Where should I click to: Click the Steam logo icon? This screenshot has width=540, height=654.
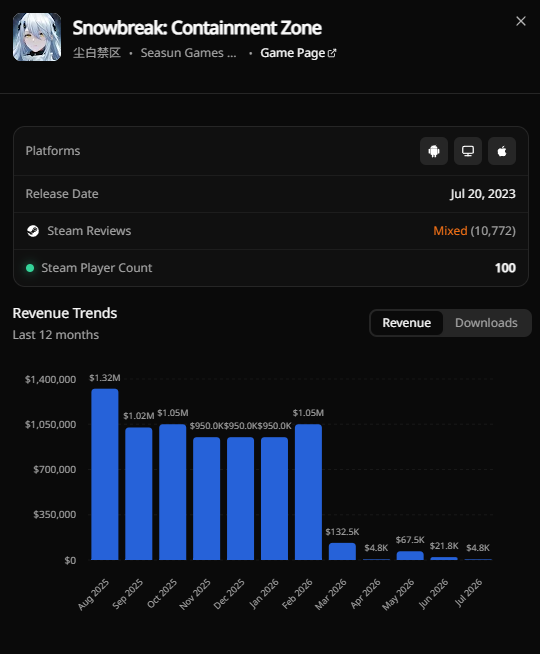click(x=33, y=231)
